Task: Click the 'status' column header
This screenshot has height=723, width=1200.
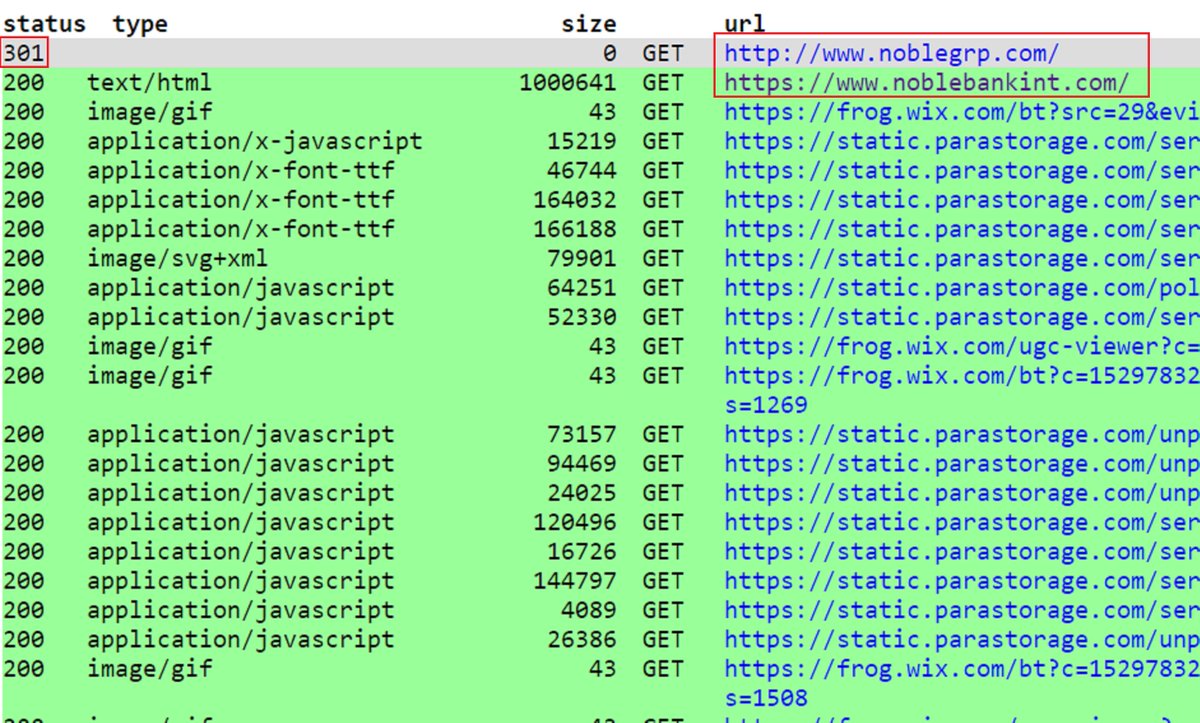Action: point(44,23)
